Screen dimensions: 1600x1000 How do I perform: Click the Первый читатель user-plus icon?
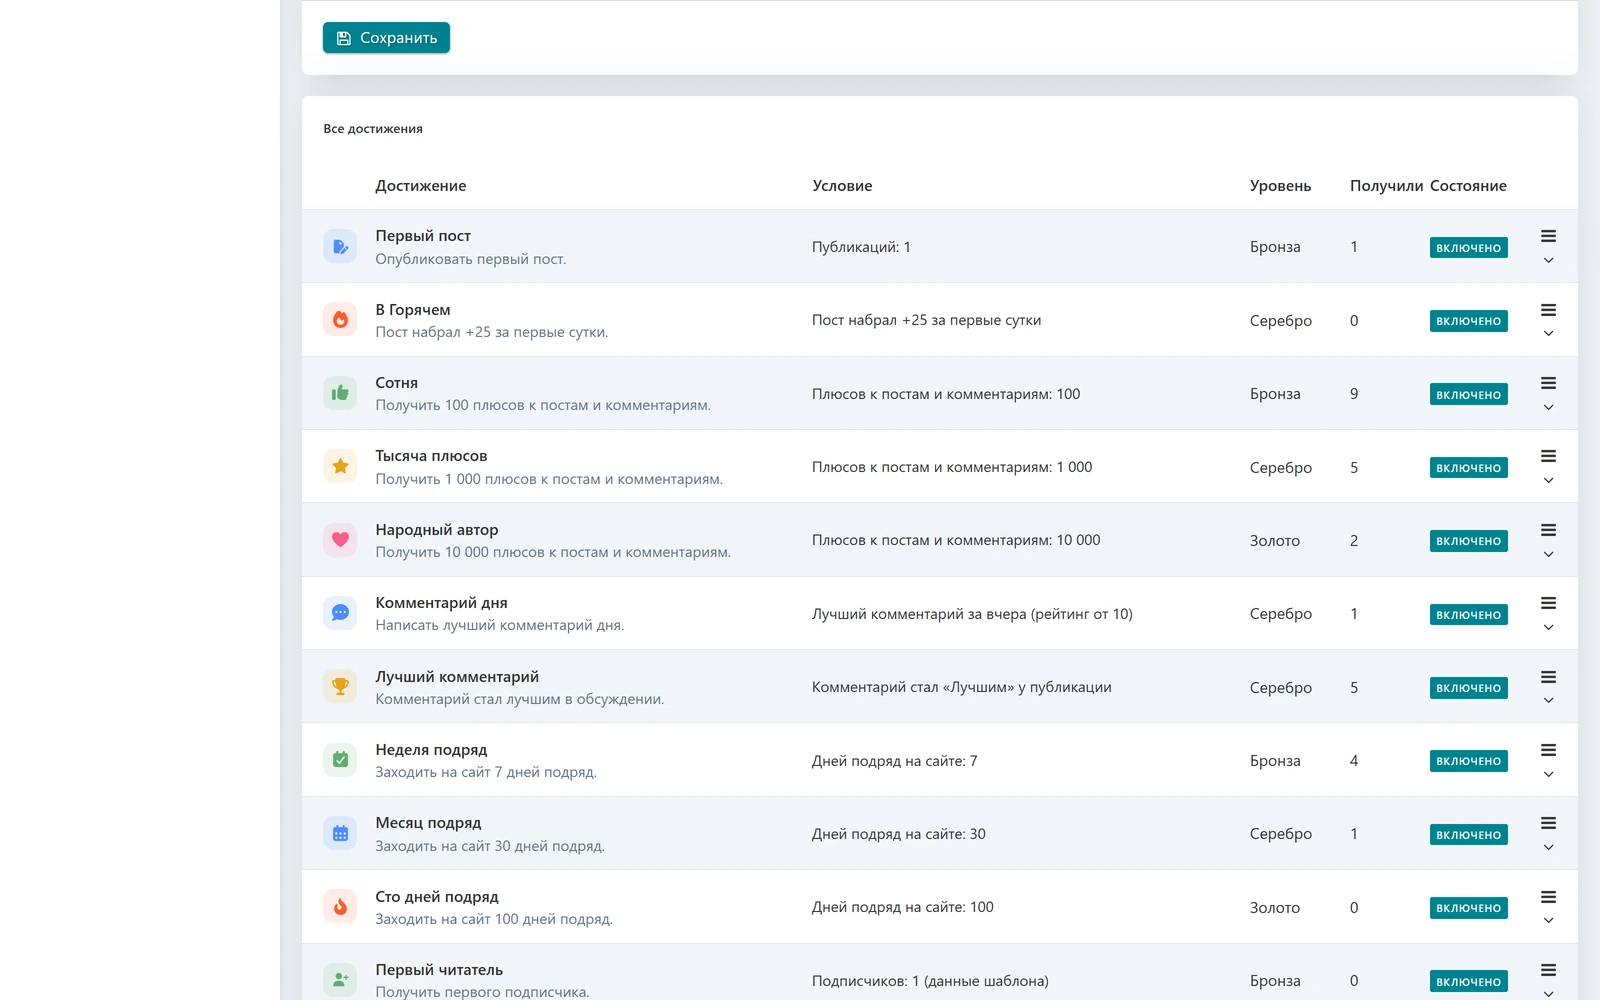pyautogui.click(x=340, y=980)
